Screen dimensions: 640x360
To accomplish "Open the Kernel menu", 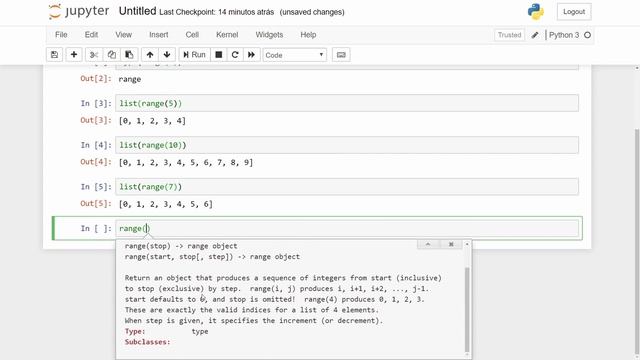I will 227,35.
